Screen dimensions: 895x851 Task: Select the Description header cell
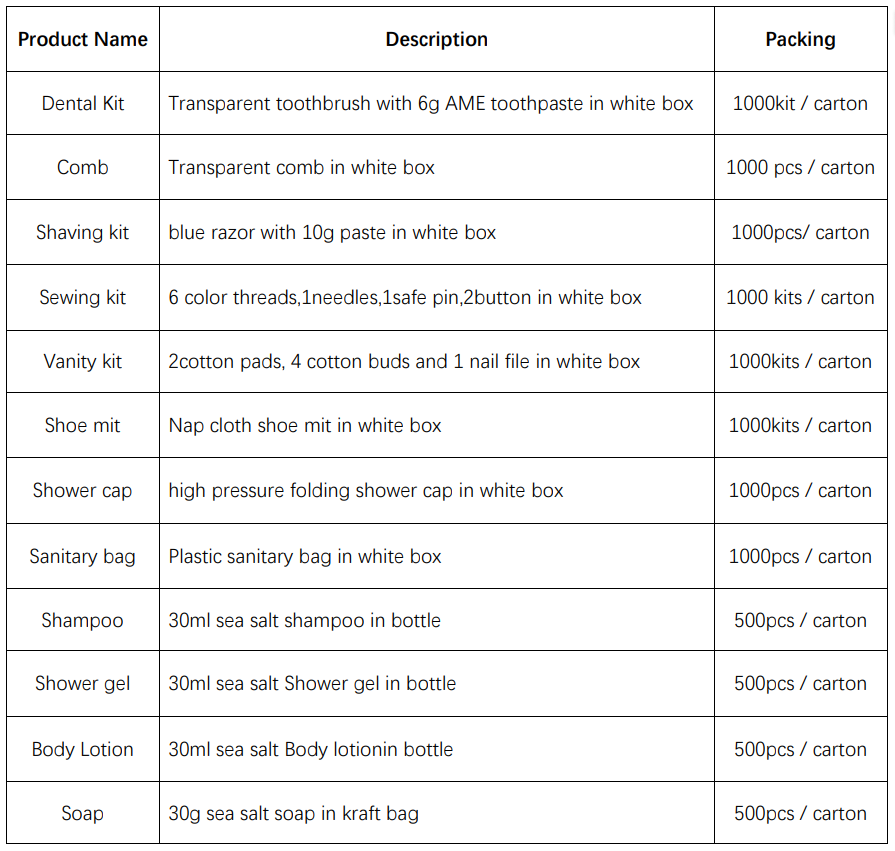pyautogui.click(x=437, y=39)
